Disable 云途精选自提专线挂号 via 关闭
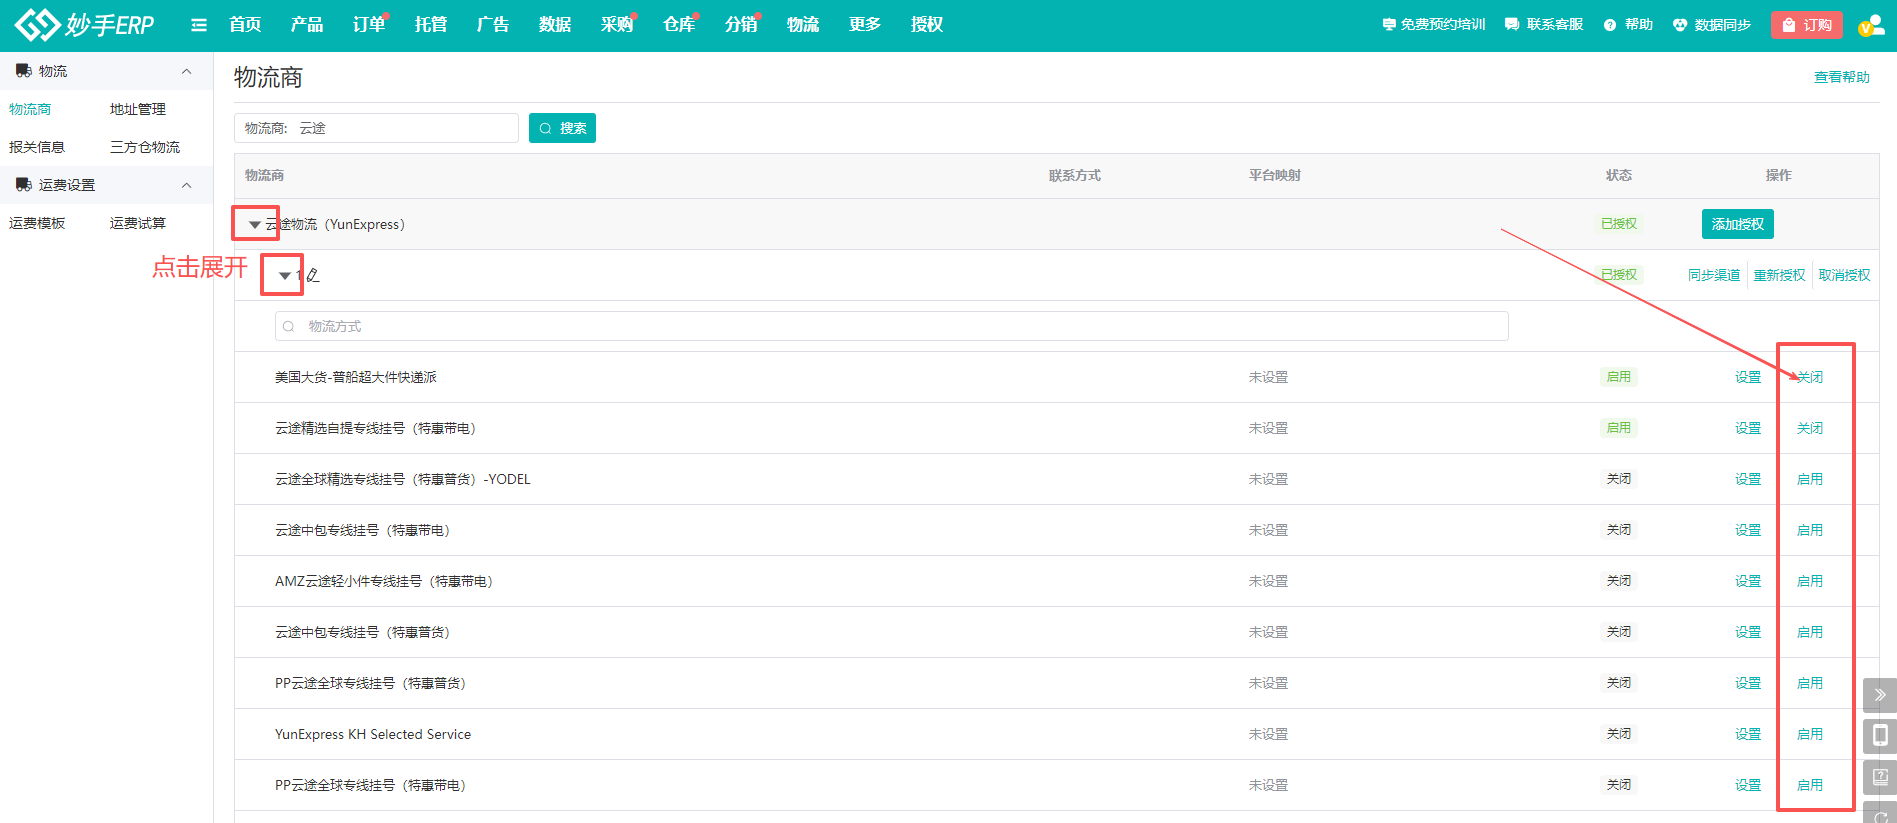 1810,428
